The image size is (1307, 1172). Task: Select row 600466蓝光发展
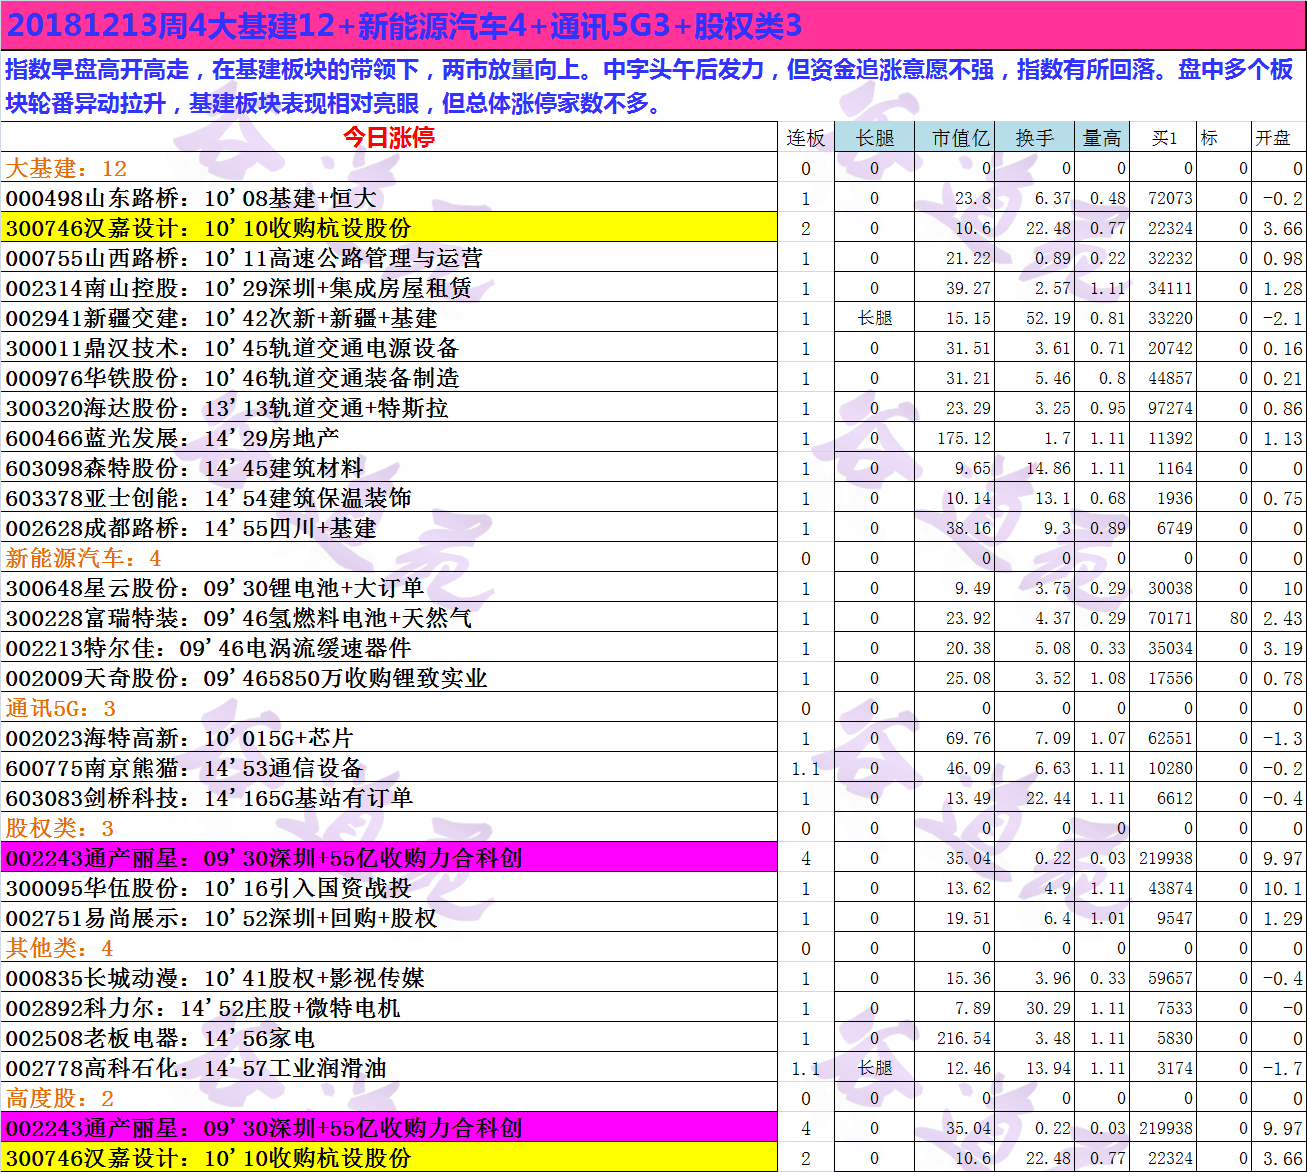389,437
